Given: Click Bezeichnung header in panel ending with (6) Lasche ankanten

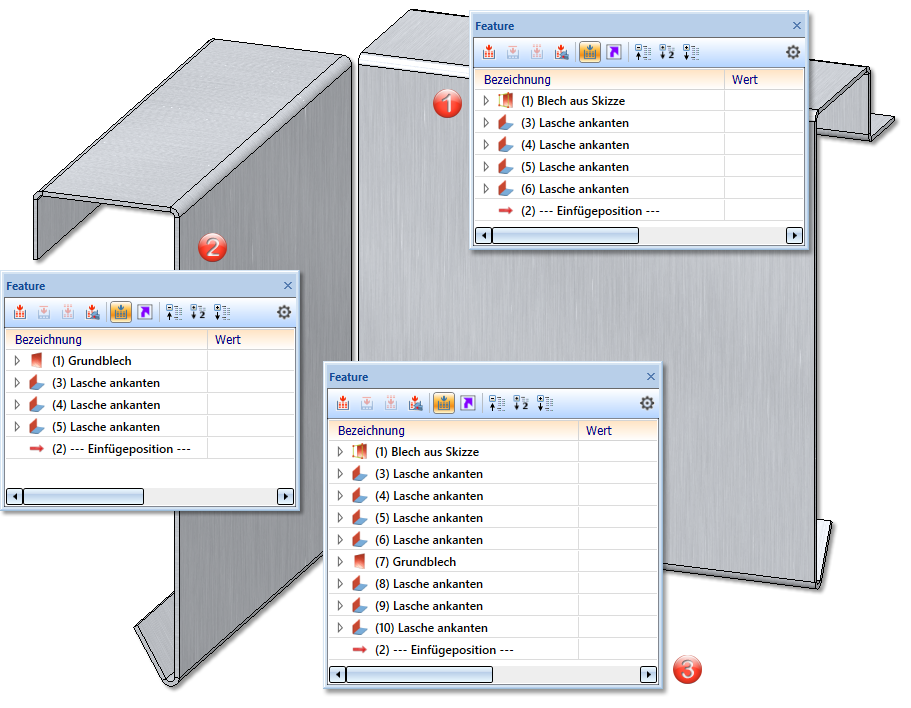Looking at the screenshot, I should (600, 80).
